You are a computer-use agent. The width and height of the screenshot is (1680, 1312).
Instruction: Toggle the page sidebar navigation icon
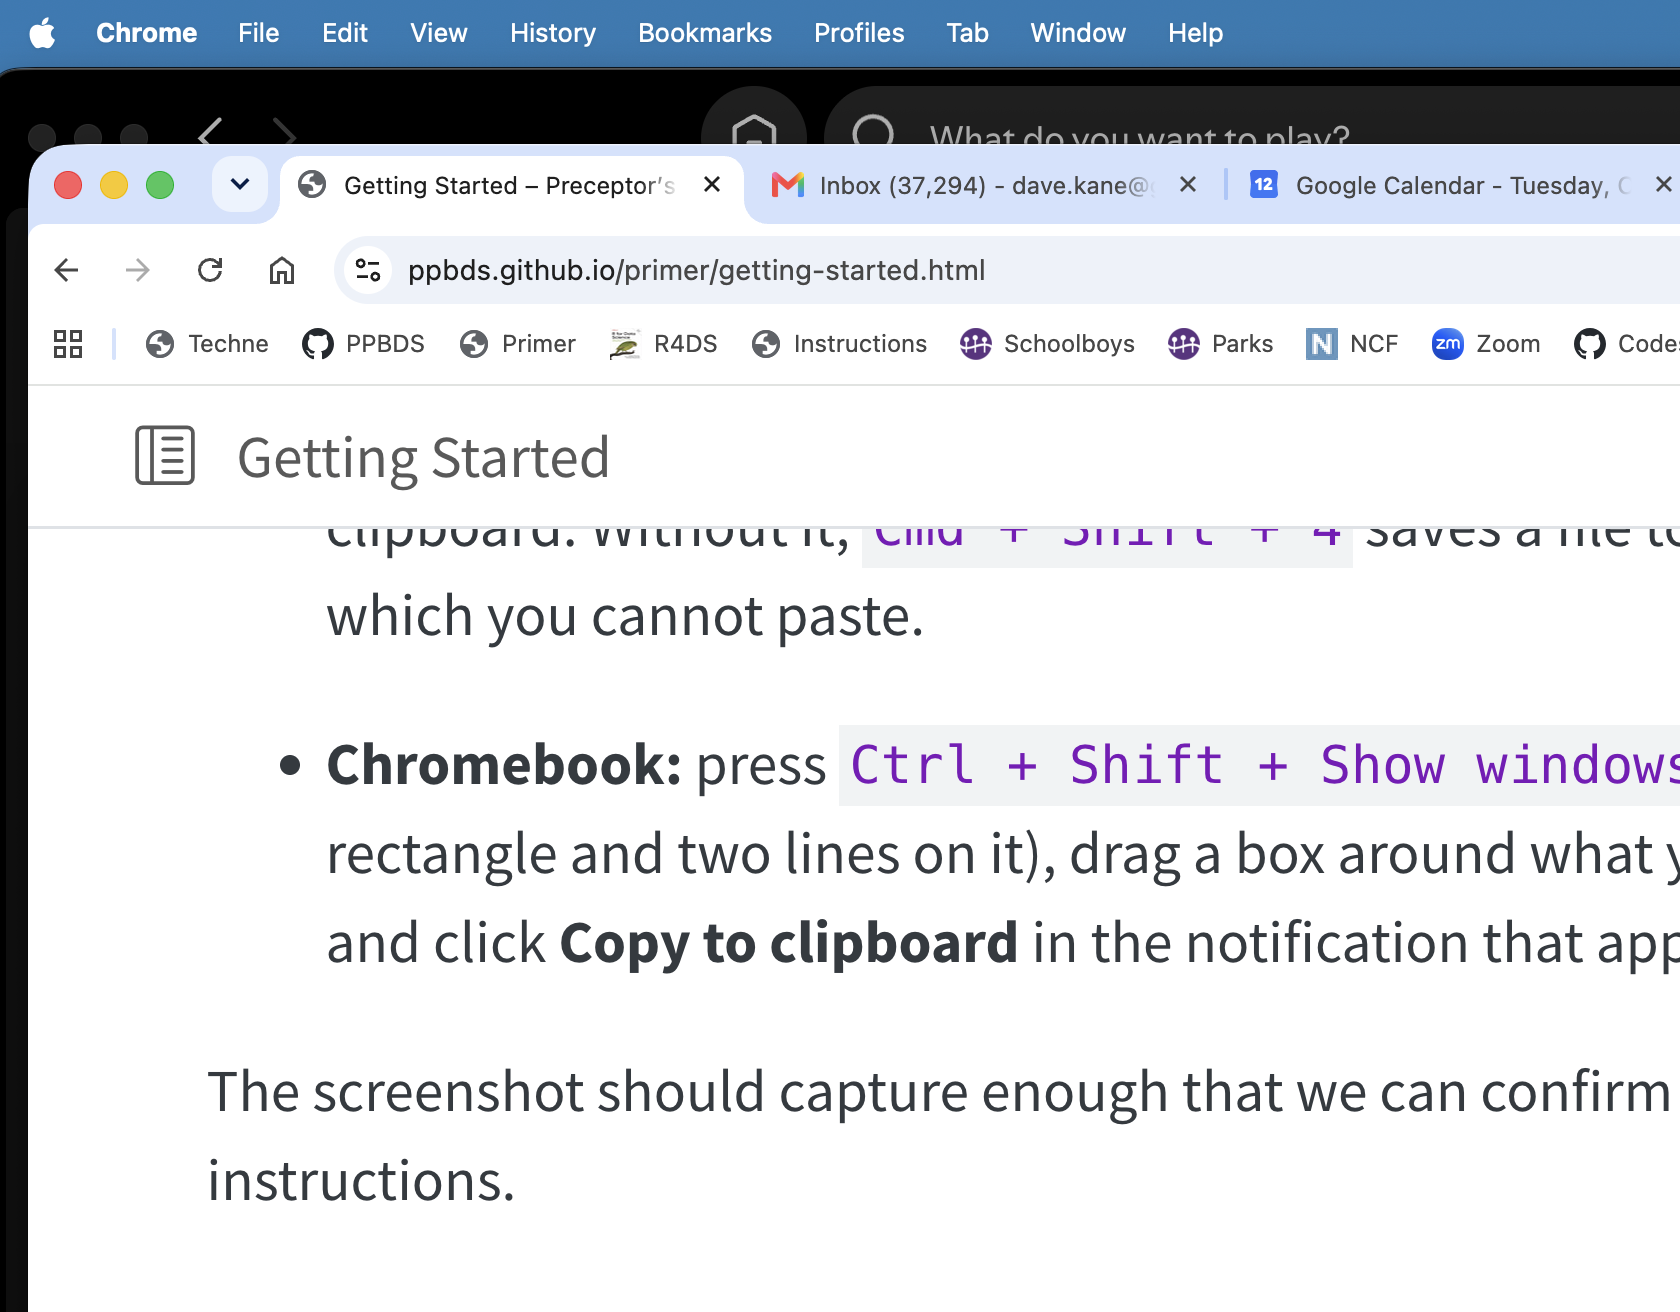(x=165, y=456)
